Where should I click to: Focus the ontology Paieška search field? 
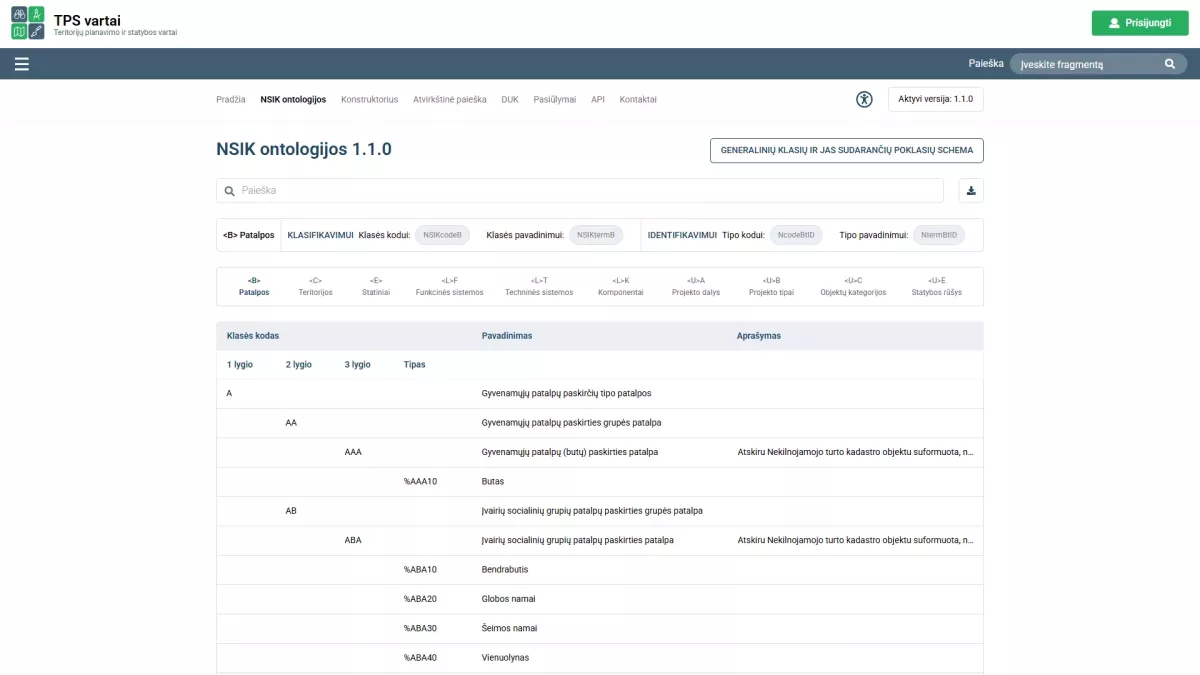click(580, 191)
